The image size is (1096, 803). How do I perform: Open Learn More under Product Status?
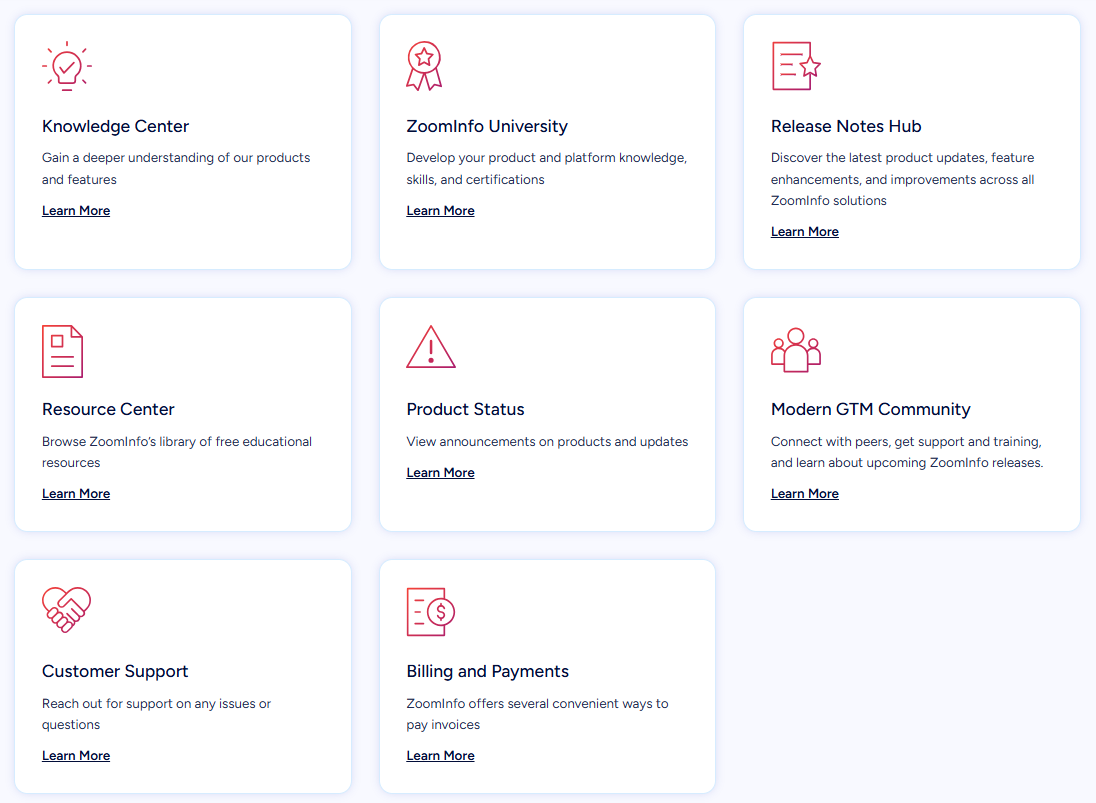tap(440, 473)
